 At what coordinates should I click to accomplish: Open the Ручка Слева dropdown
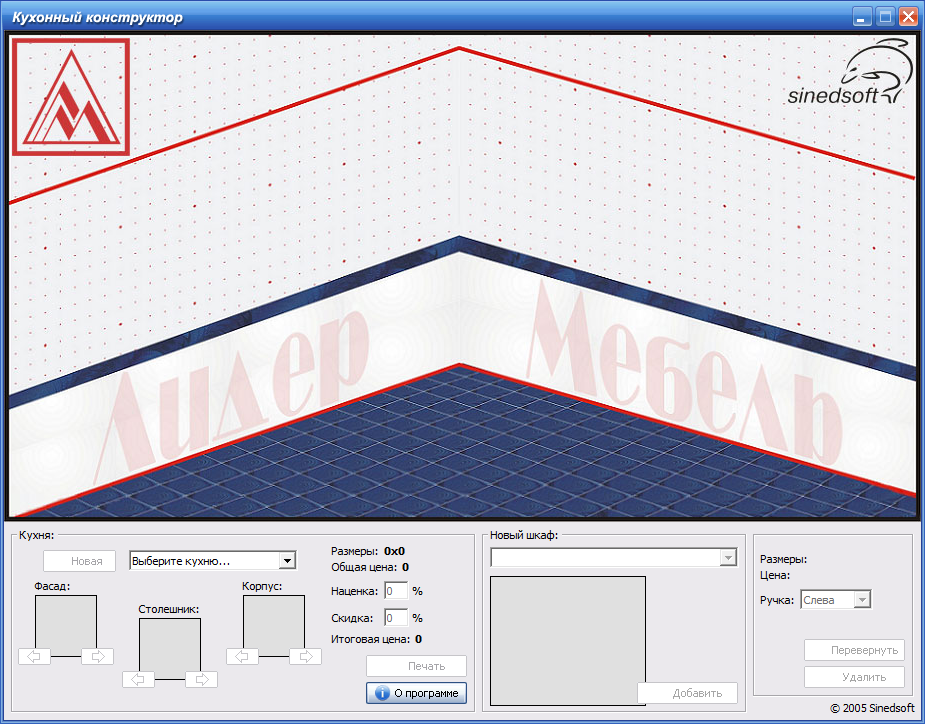tap(835, 600)
